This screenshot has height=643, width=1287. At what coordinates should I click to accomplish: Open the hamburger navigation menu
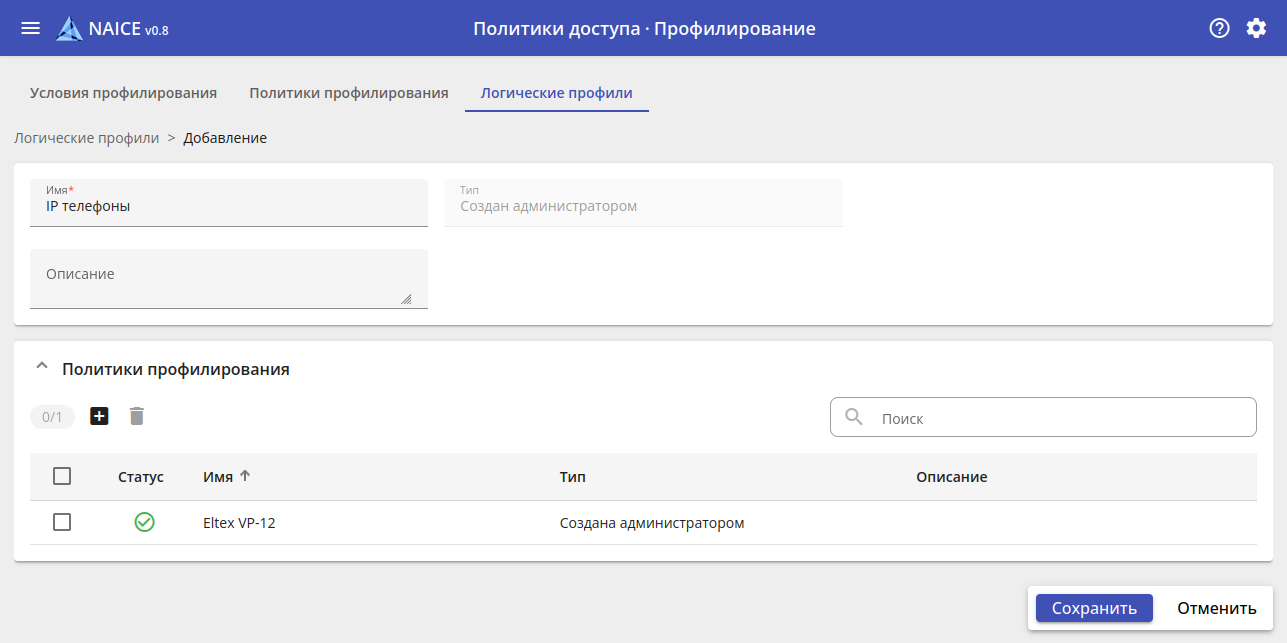pos(31,28)
